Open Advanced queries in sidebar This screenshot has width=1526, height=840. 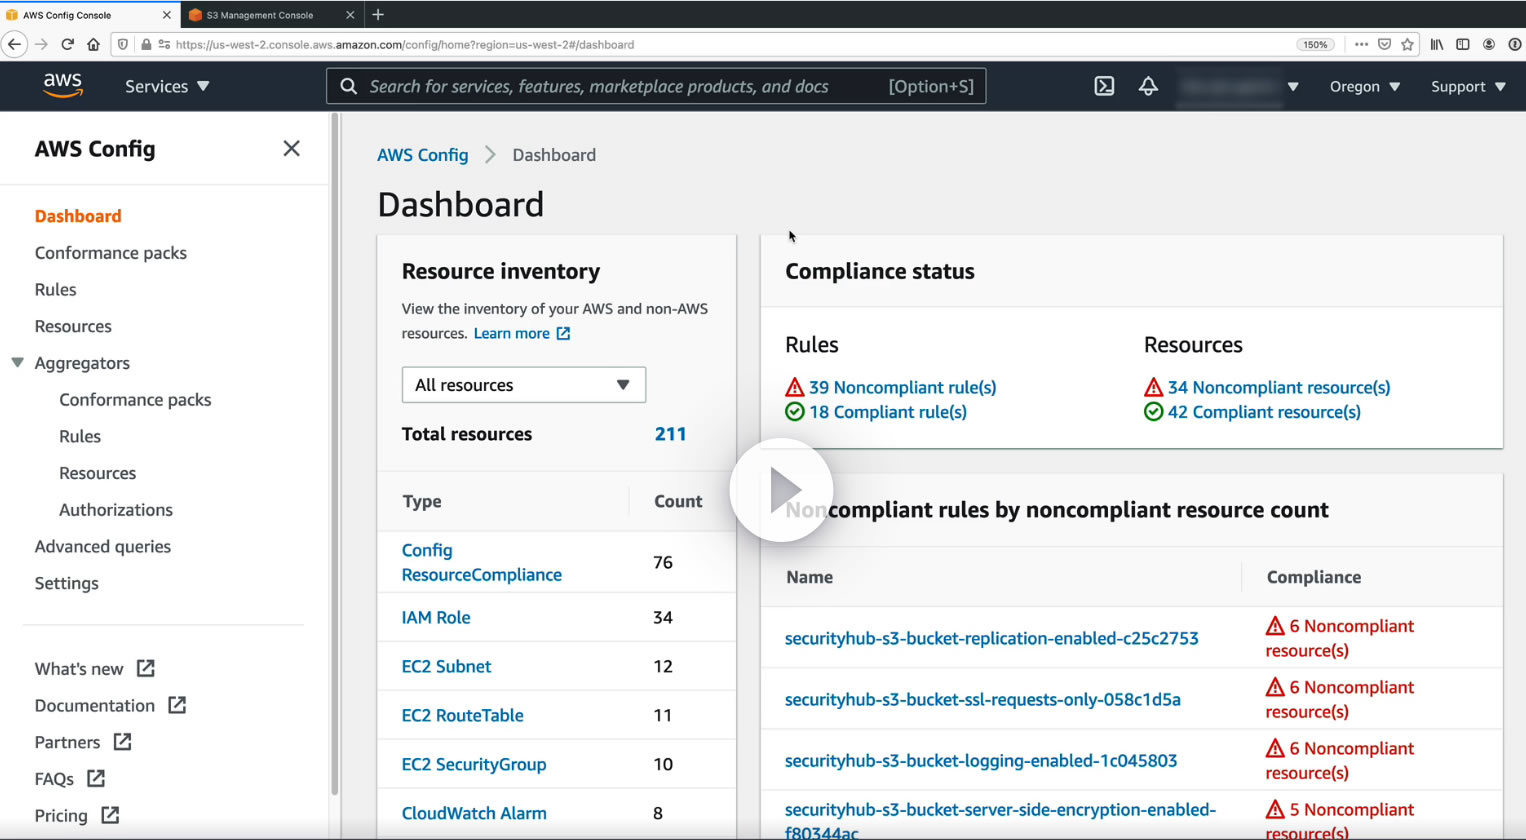[103, 546]
